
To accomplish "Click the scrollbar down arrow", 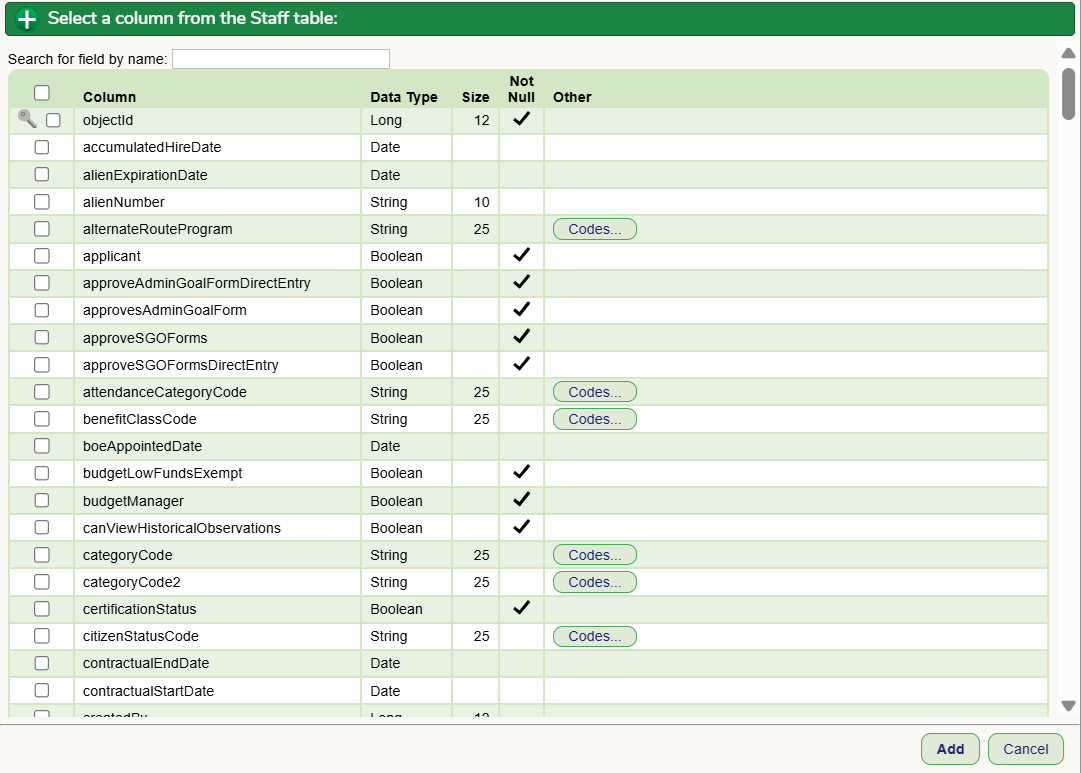I will click(x=1069, y=705).
